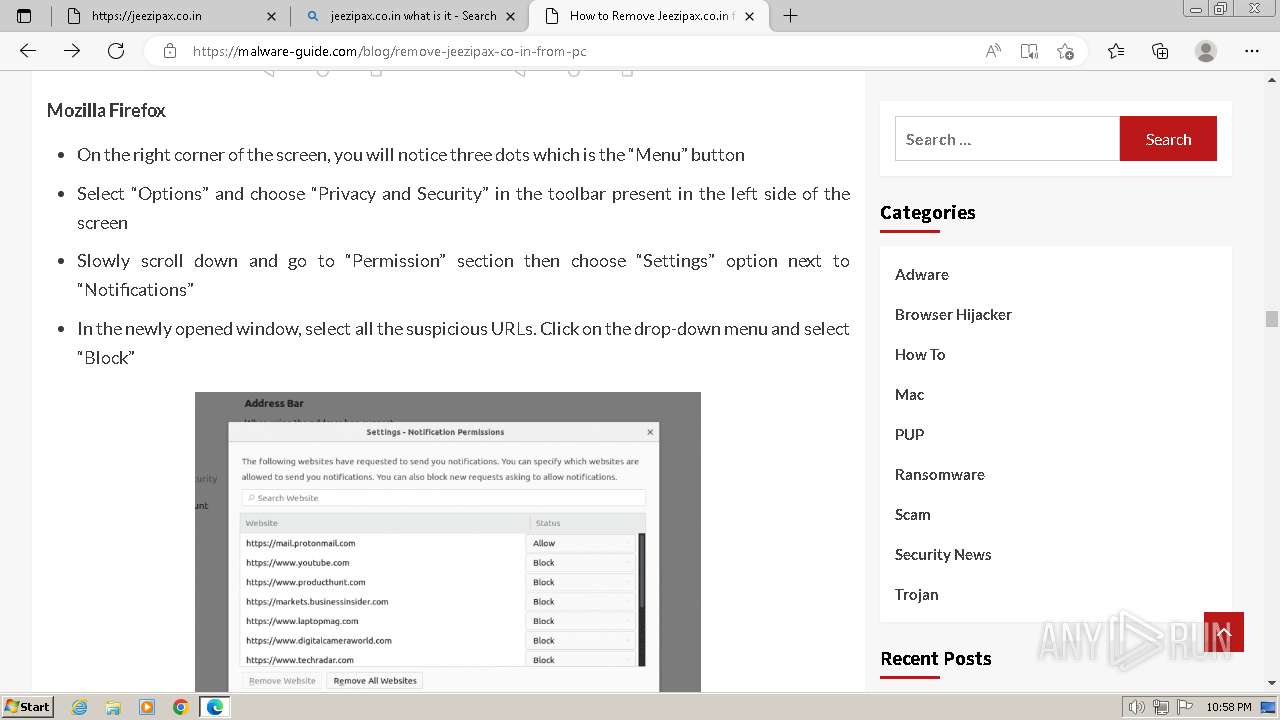Viewport: 1280px width, 720px height.
Task: Open a new browser tab
Action: (790, 16)
